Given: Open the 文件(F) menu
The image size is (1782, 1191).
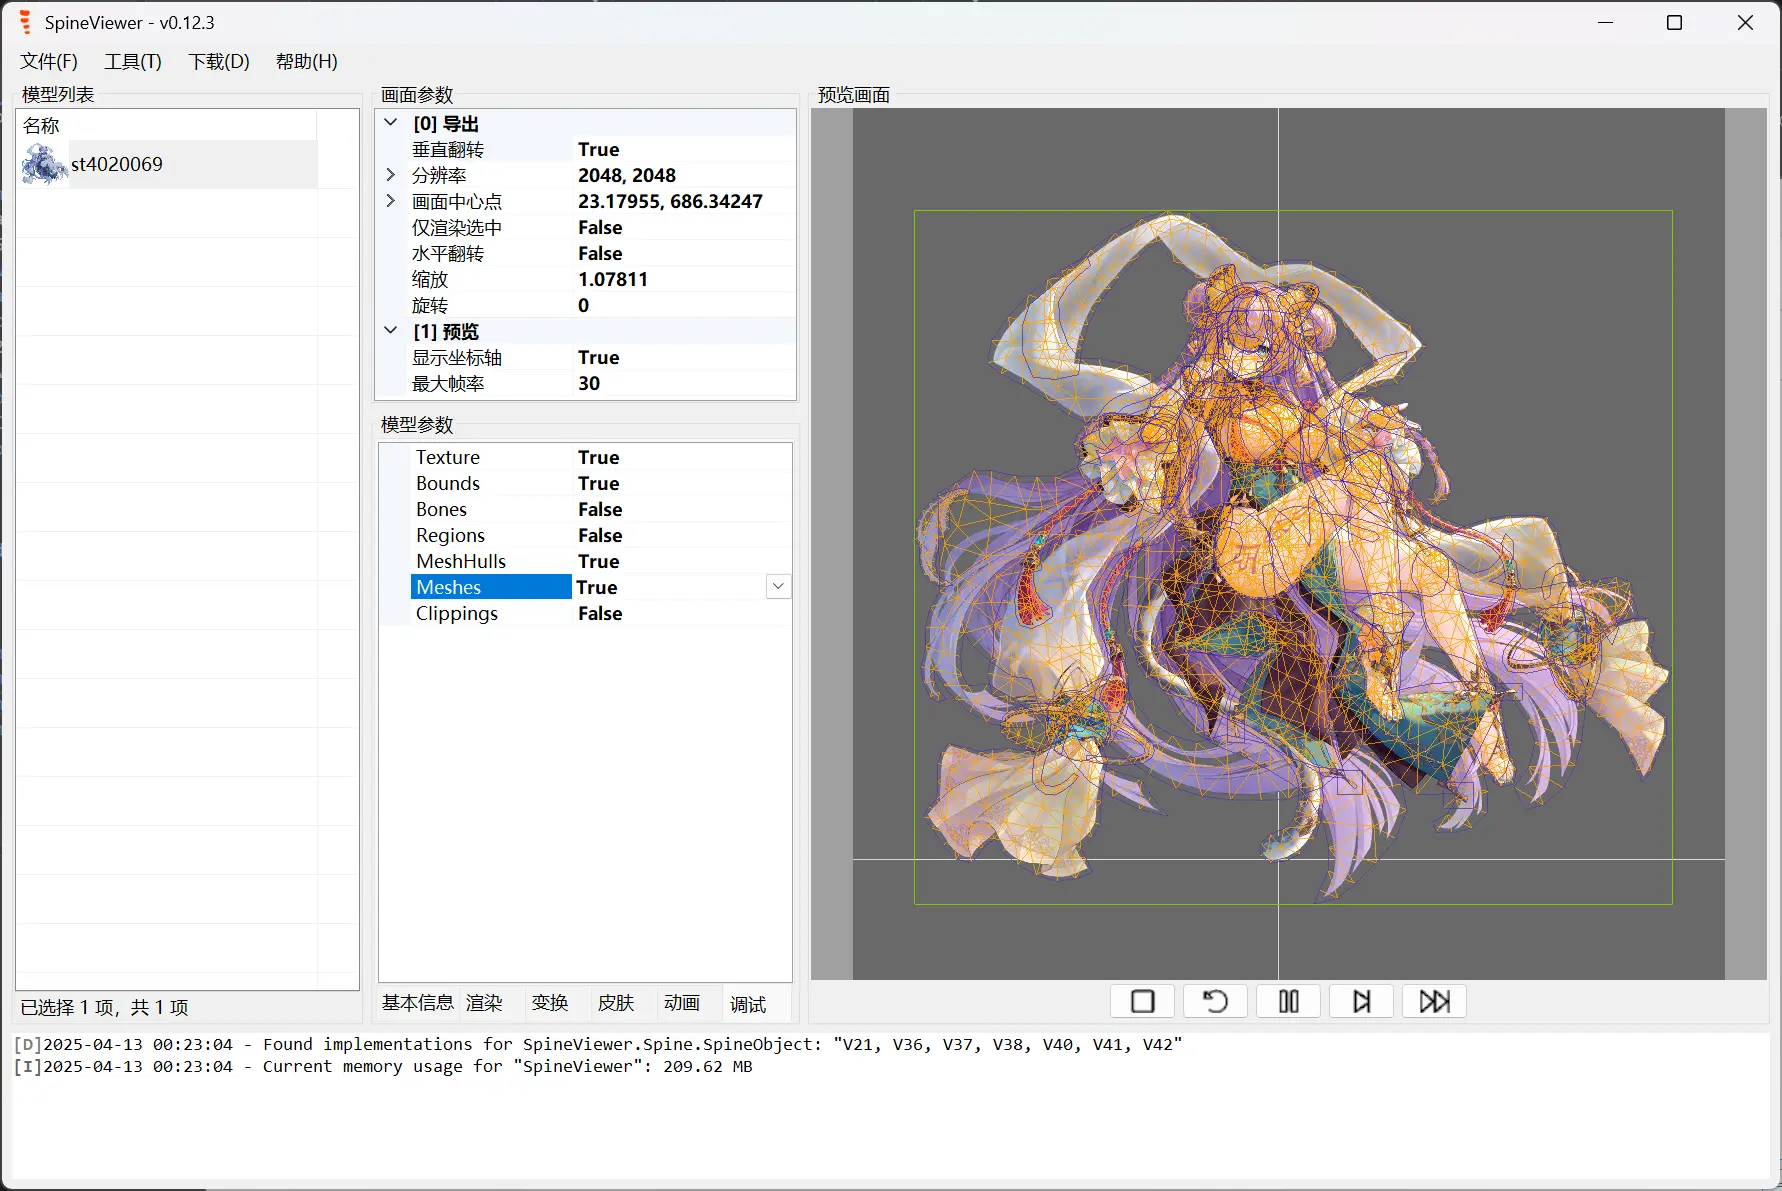Looking at the screenshot, I should click(49, 62).
